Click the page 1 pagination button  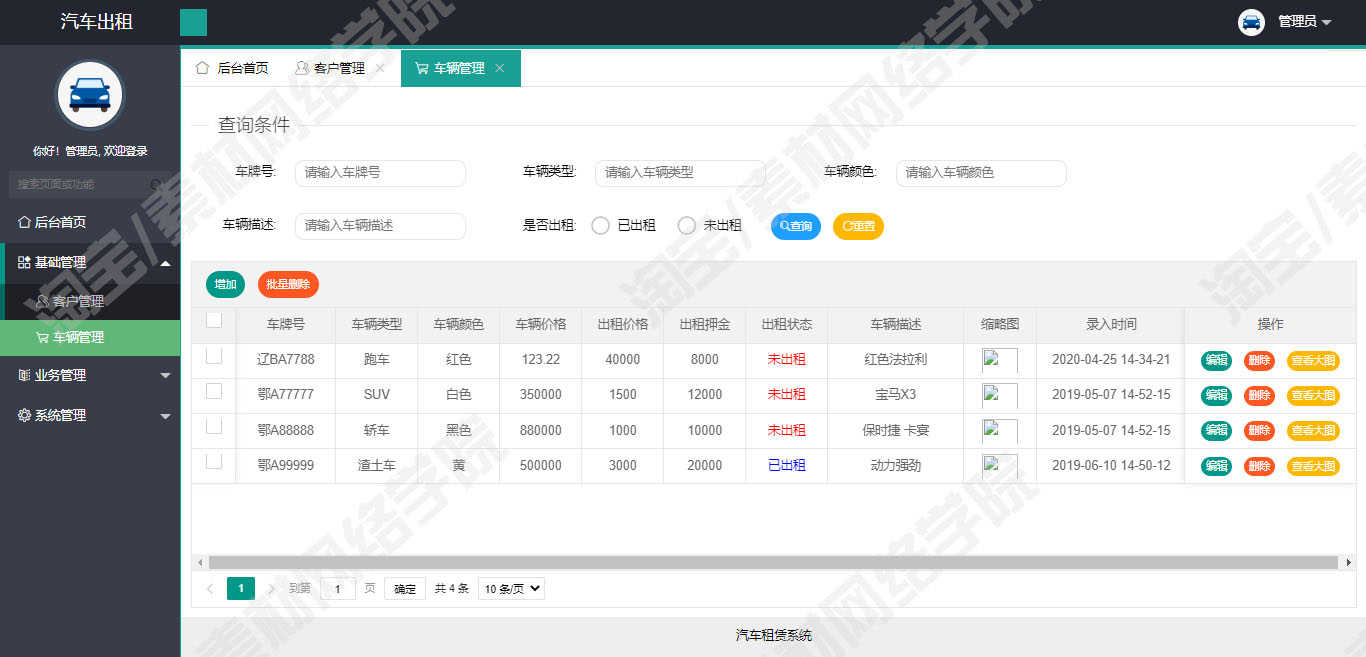pyautogui.click(x=241, y=589)
